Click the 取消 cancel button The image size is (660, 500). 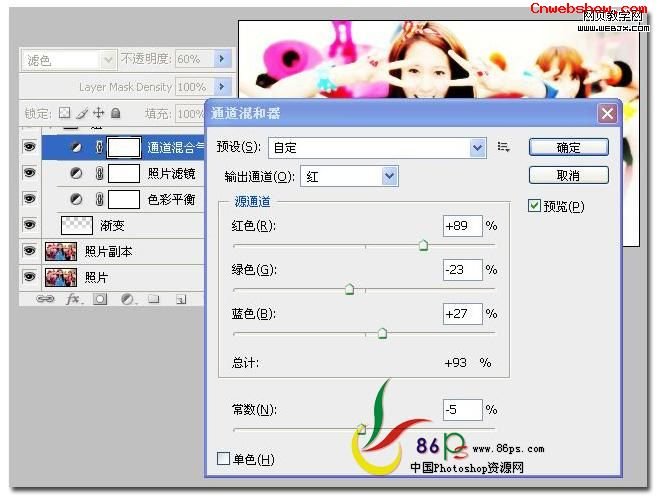(568, 175)
